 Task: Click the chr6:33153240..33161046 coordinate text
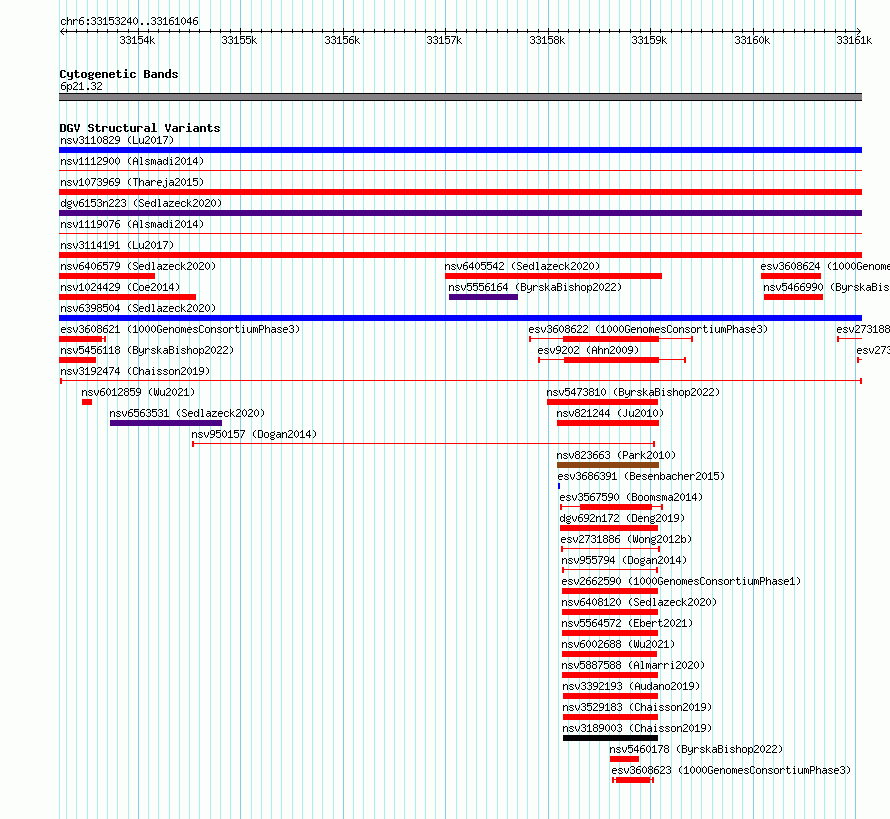tap(129, 22)
